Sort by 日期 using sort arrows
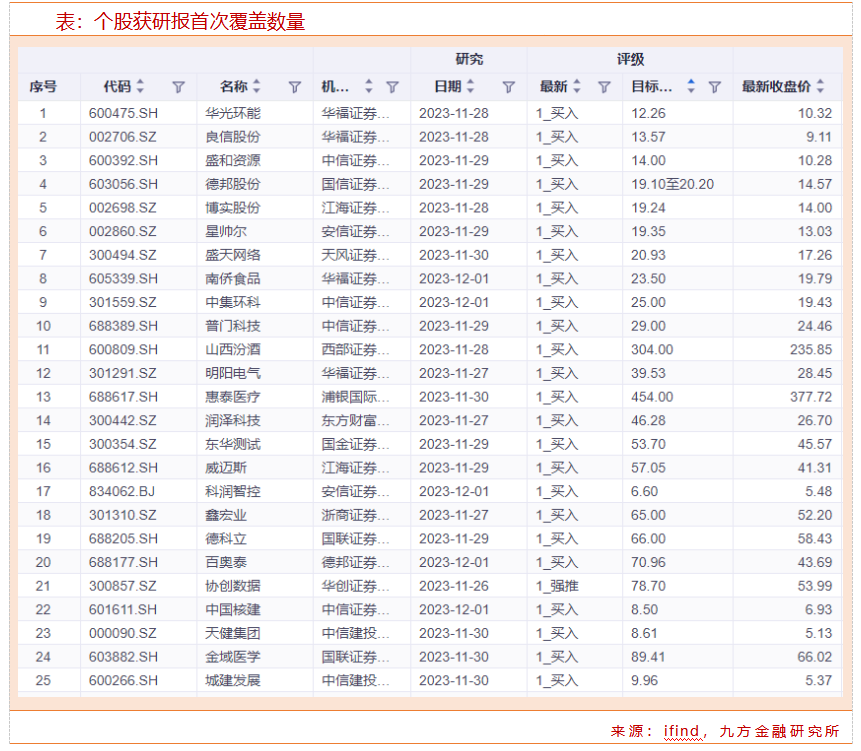This screenshot has width=861, height=751. pos(471,87)
